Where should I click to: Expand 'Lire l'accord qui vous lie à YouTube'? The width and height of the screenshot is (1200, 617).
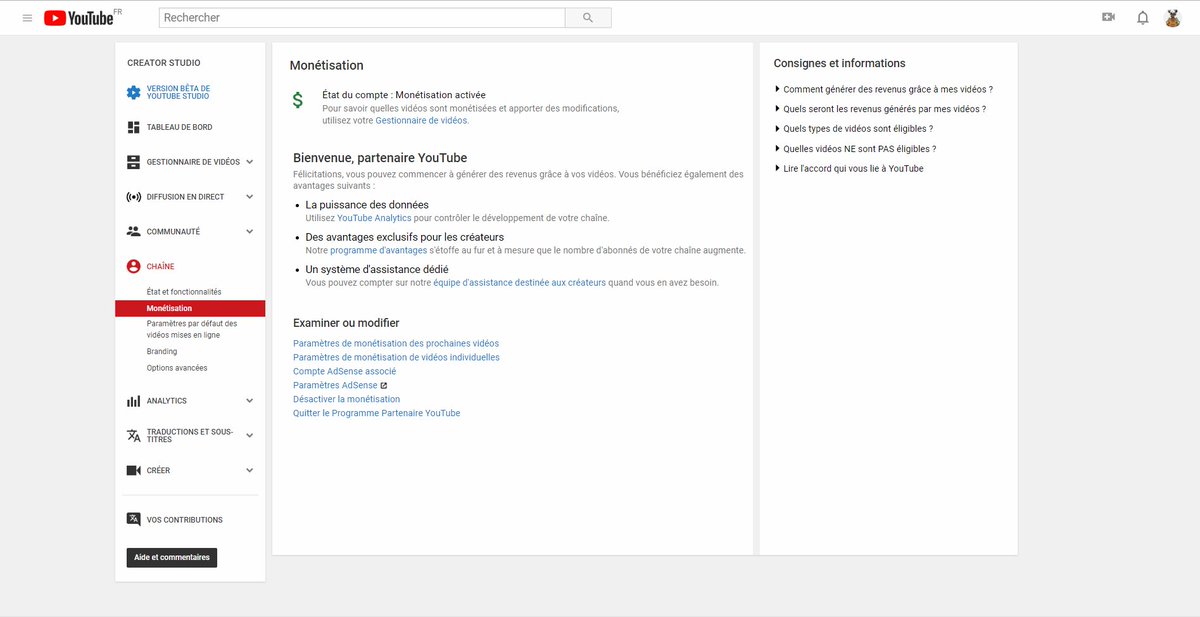click(x=849, y=169)
